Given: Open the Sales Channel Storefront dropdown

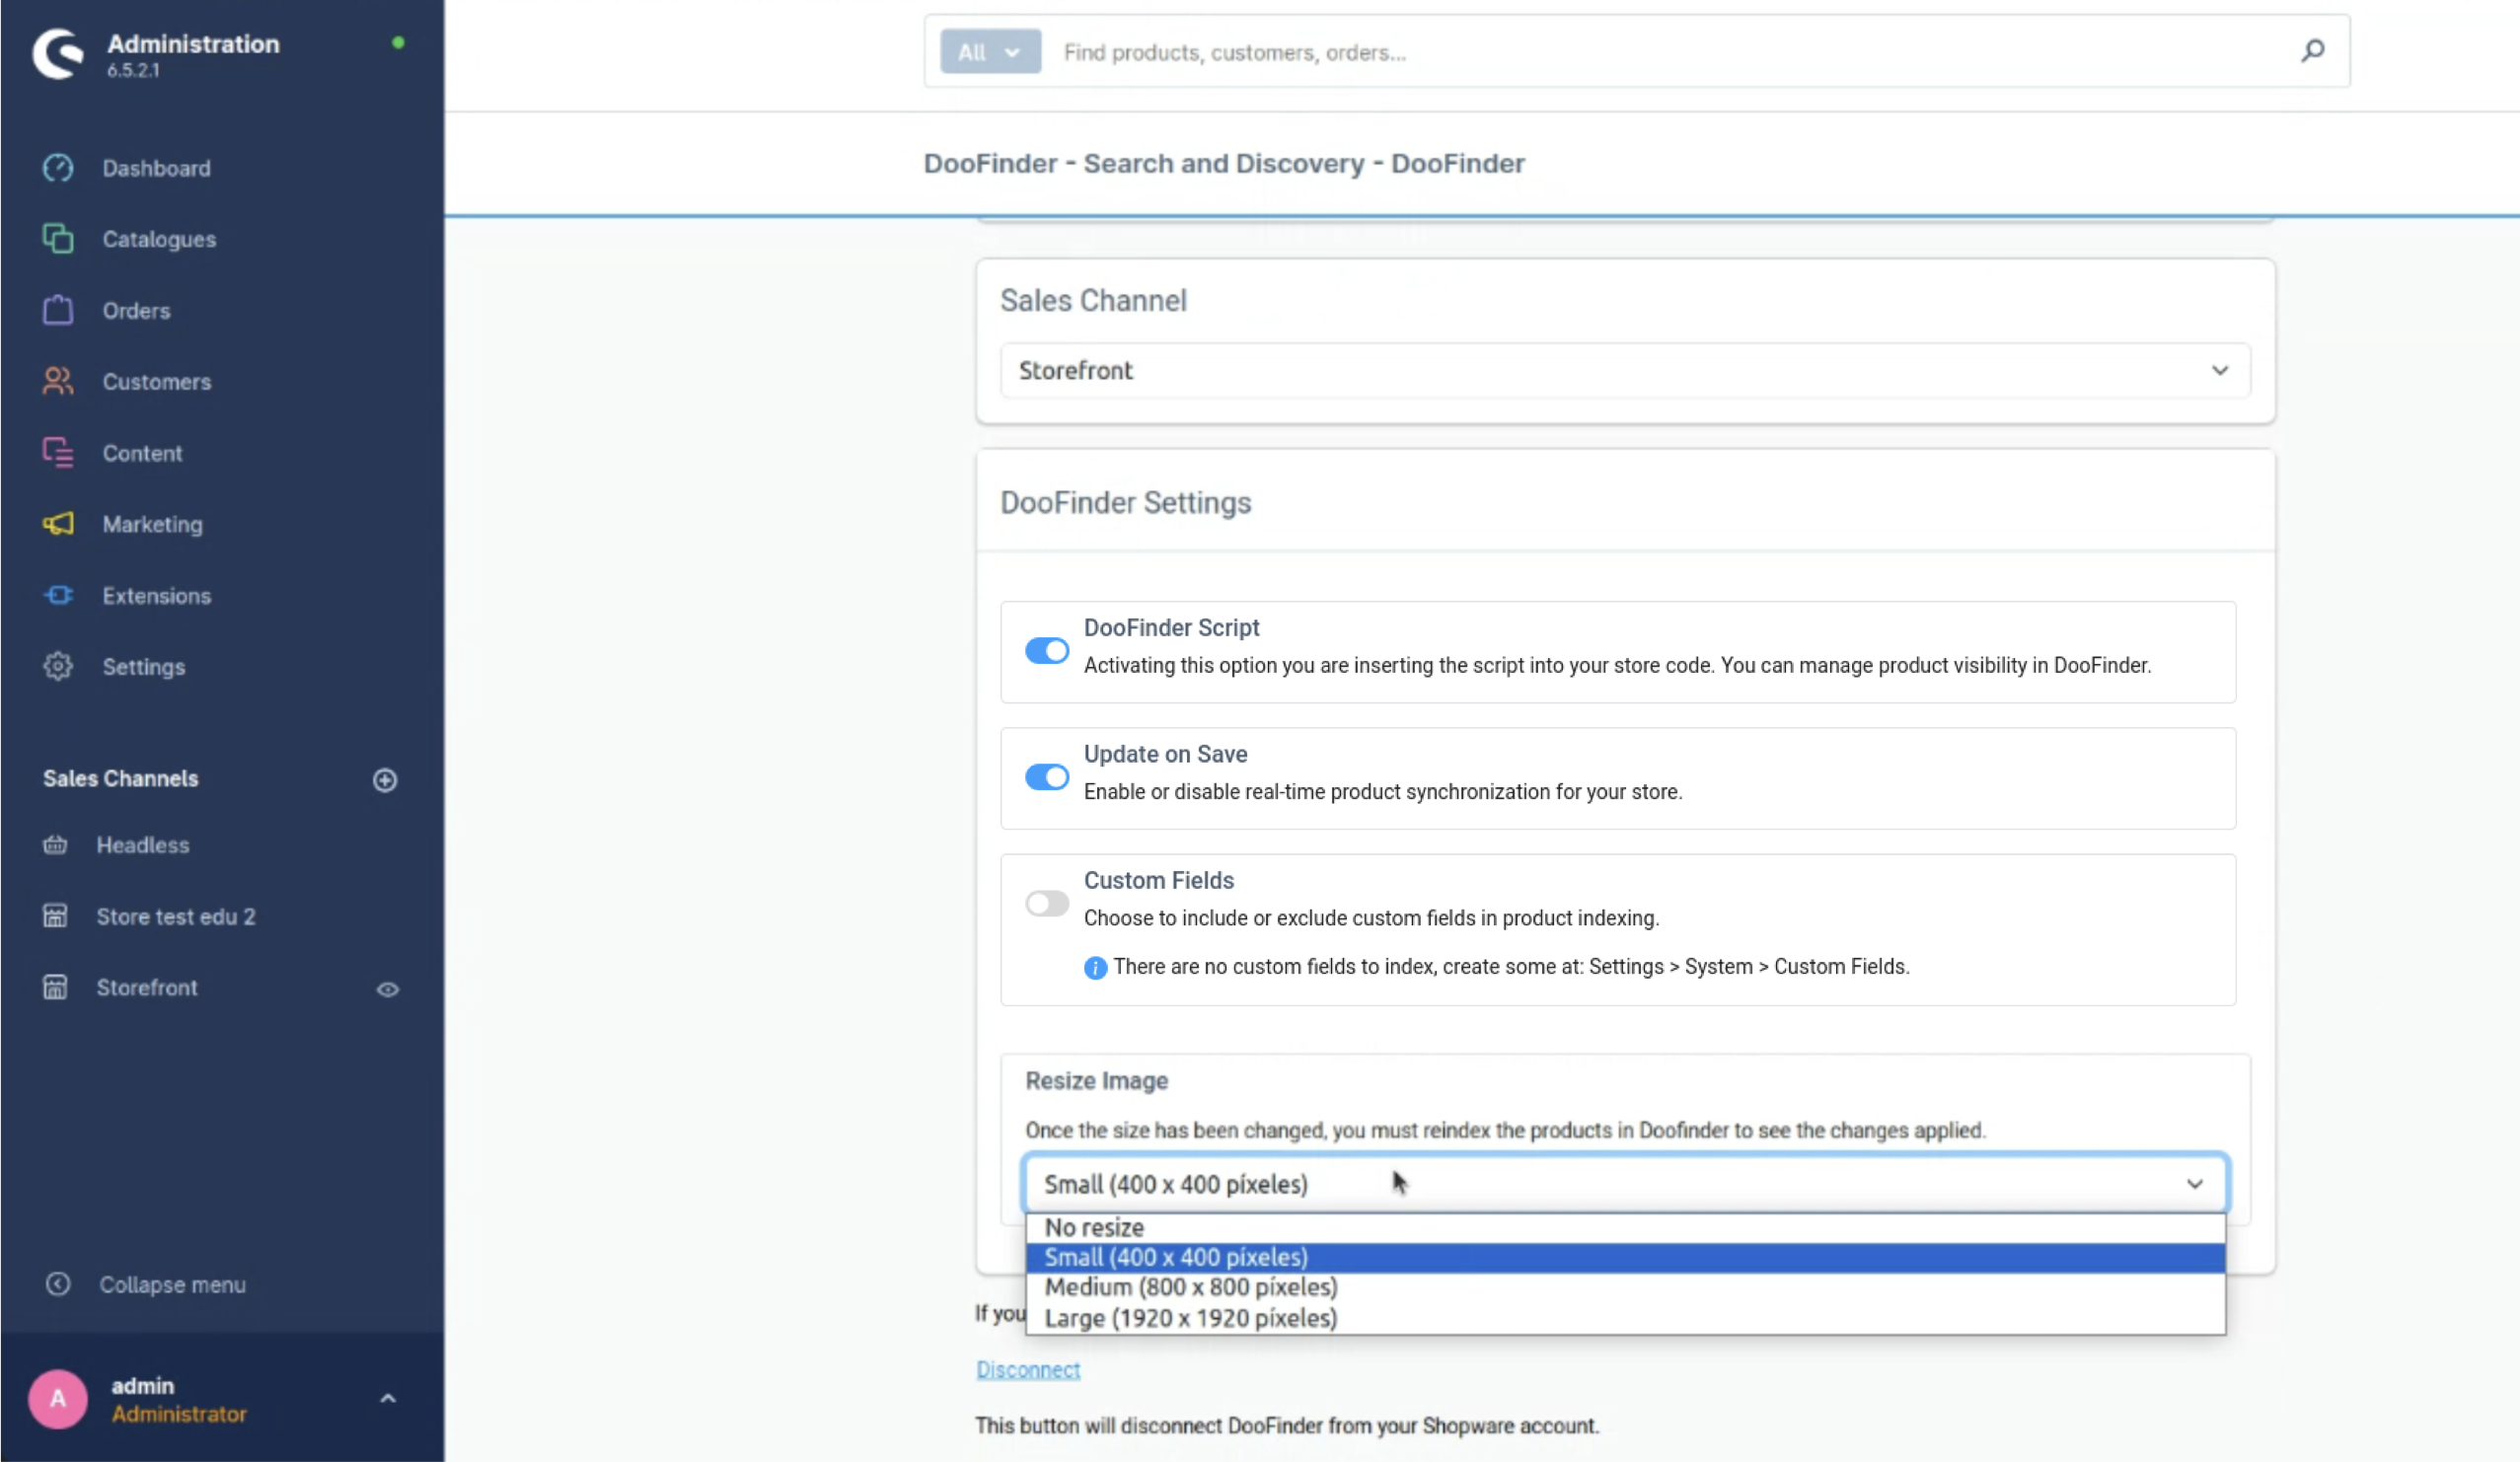Looking at the screenshot, I should pyautogui.click(x=1625, y=371).
